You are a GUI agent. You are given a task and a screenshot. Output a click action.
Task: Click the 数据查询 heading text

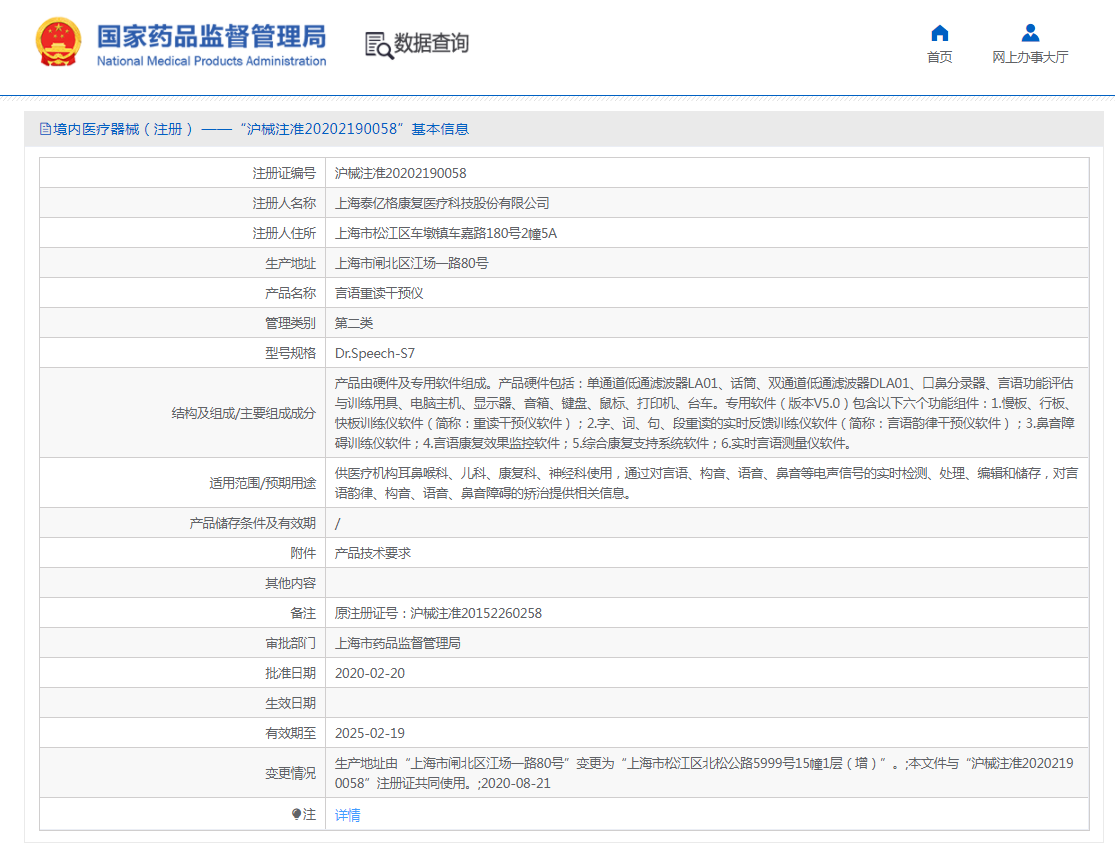[431, 43]
